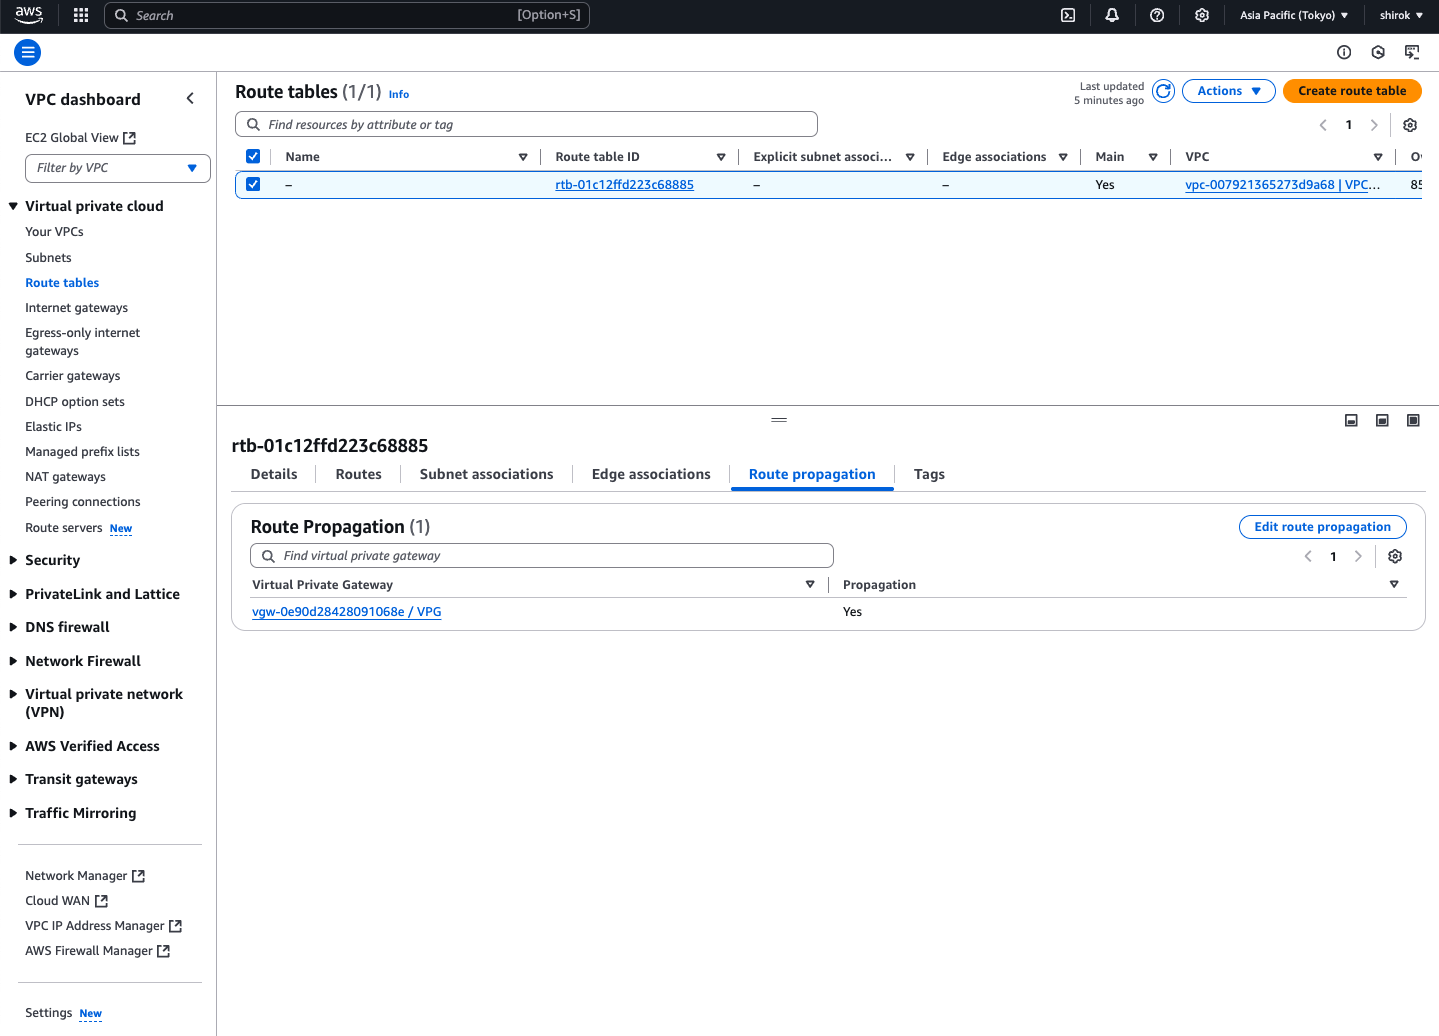The width and height of the screenshot is (1439, 1036).
Task: Set the split panel to its smallest size icon
Action: [x=1351, y=421]
